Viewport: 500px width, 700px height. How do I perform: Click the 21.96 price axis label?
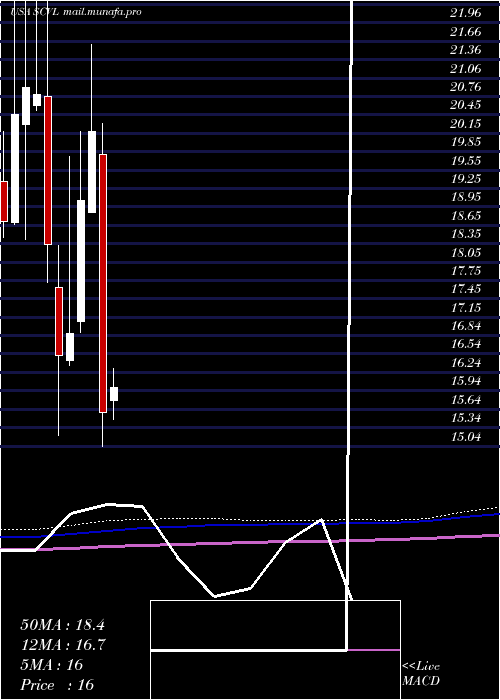[x=466, y=13]
